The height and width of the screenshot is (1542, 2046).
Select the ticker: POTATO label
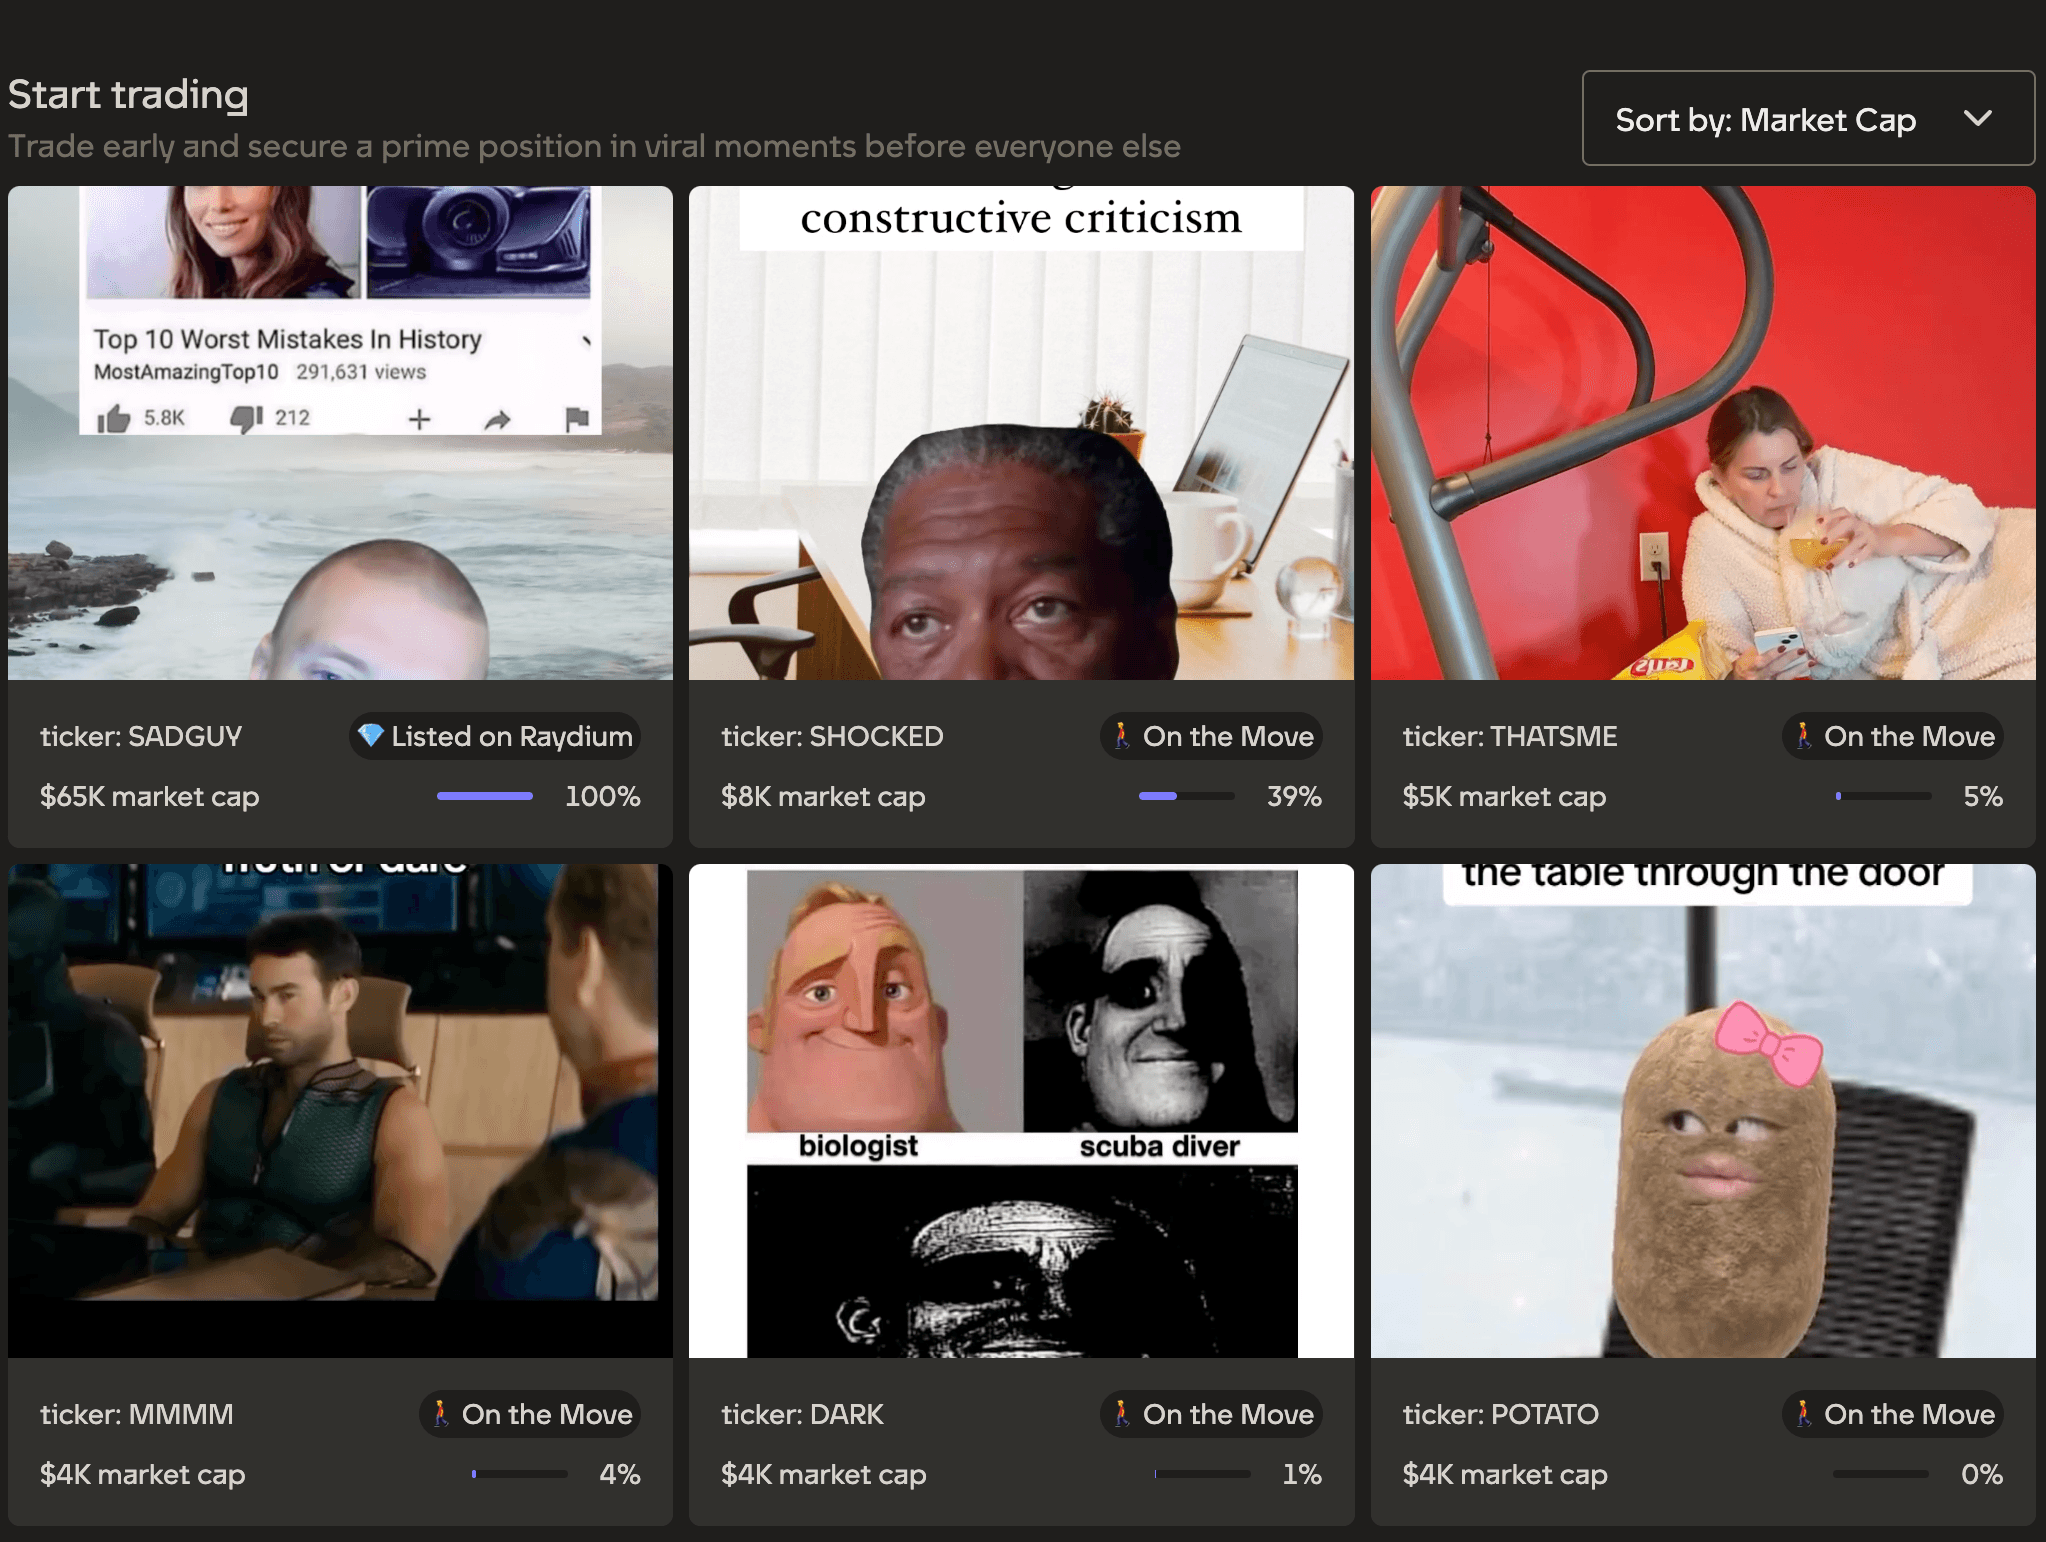point(1500,1414)
